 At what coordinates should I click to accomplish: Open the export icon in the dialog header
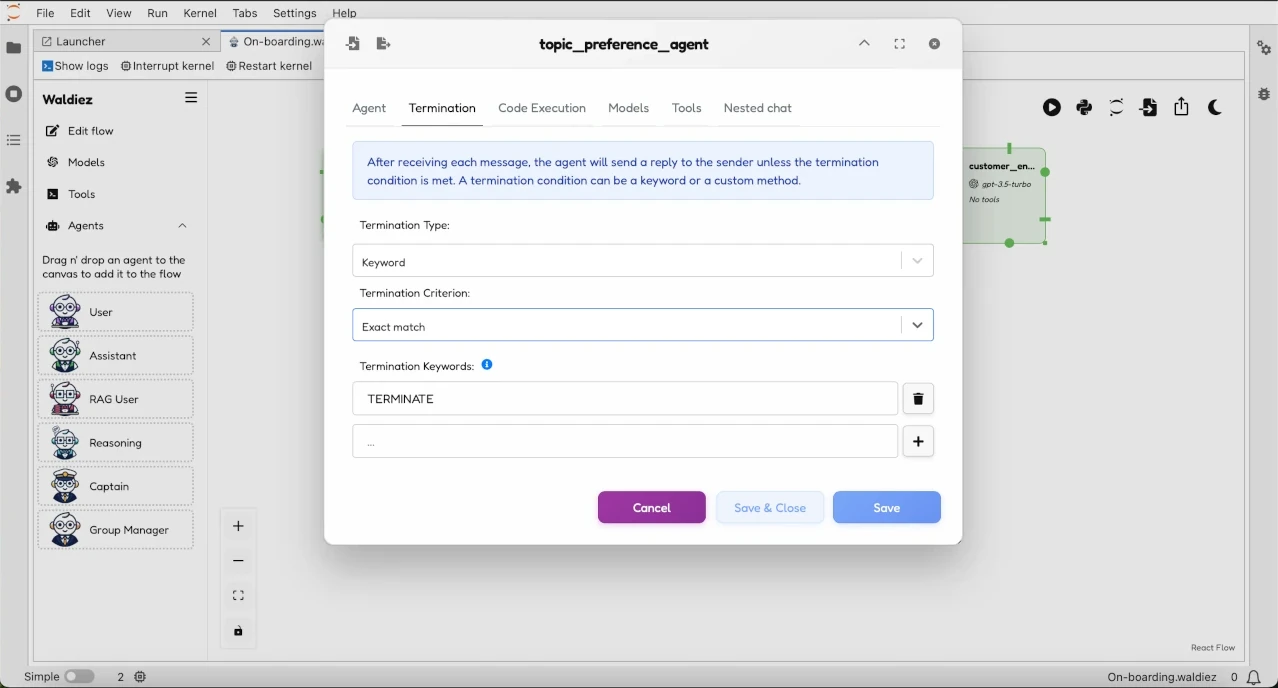click(383, 43)
